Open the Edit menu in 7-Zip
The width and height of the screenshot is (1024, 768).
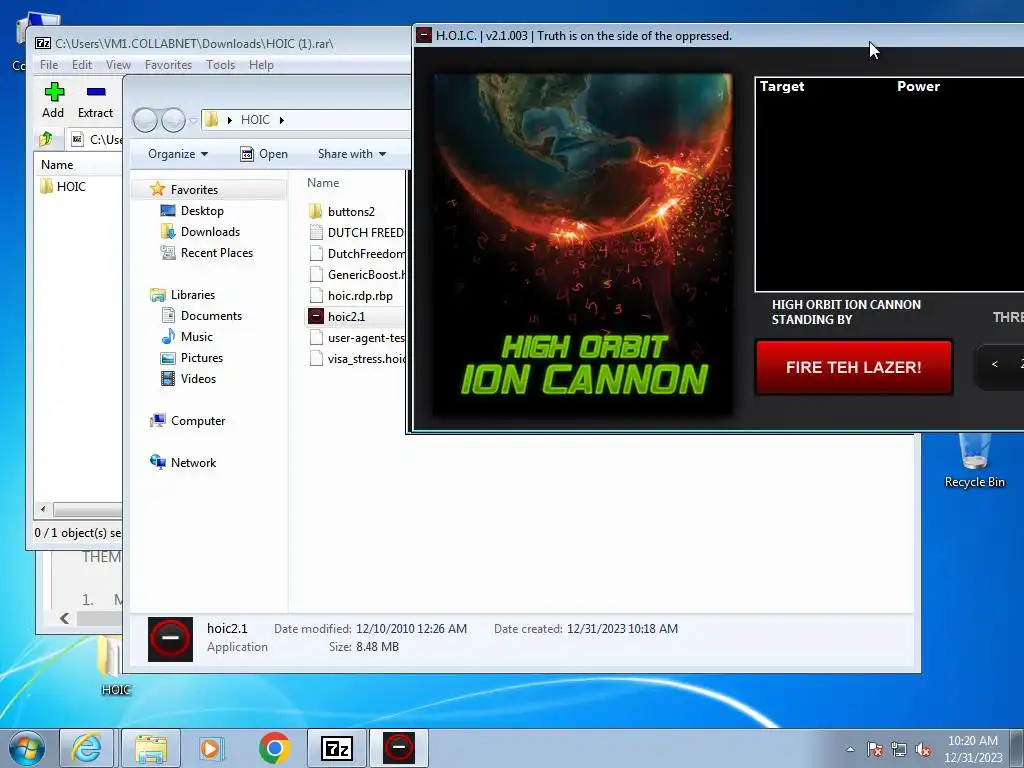click(82, 65)
